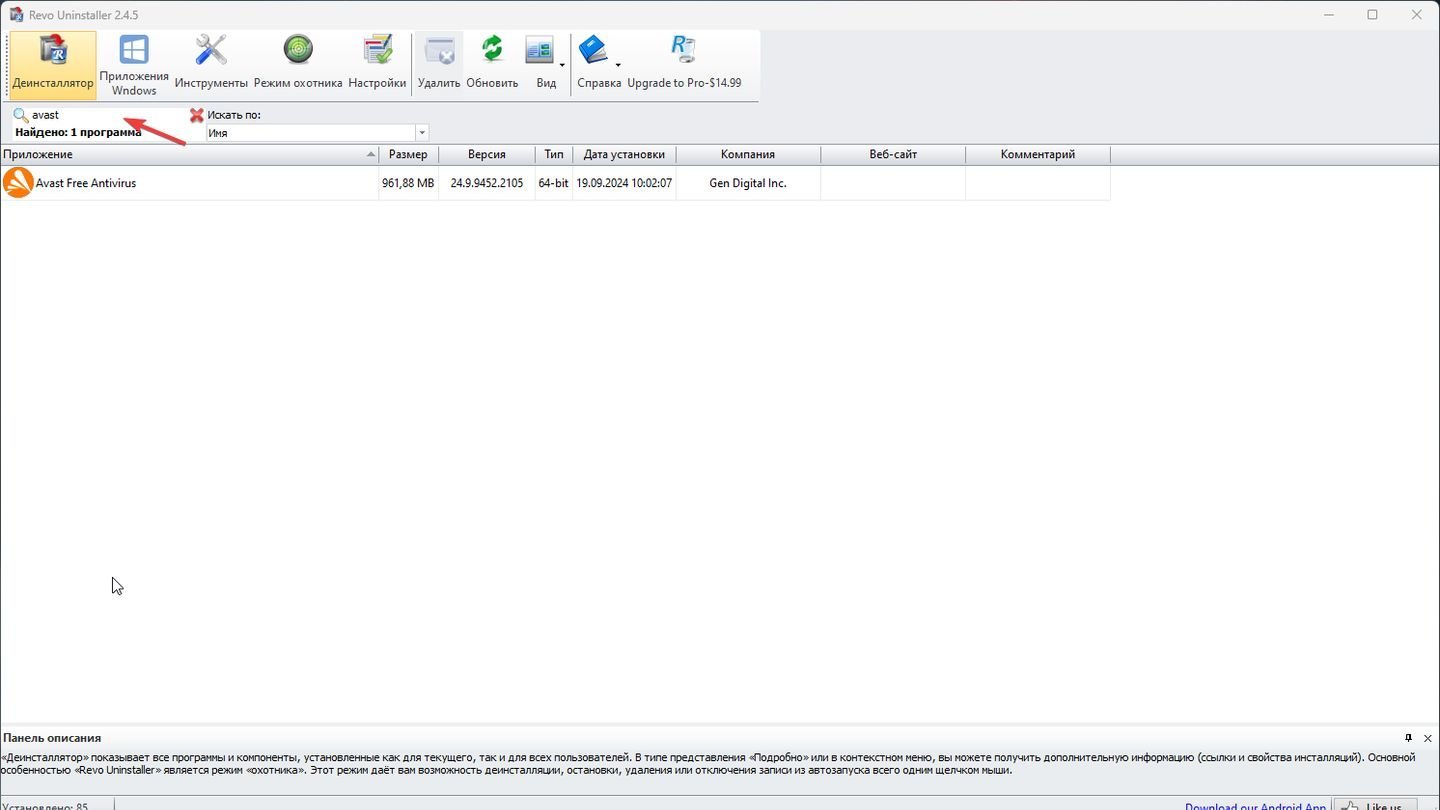
Task: Open the Справка book icon
Action: (x=594, y=49)
